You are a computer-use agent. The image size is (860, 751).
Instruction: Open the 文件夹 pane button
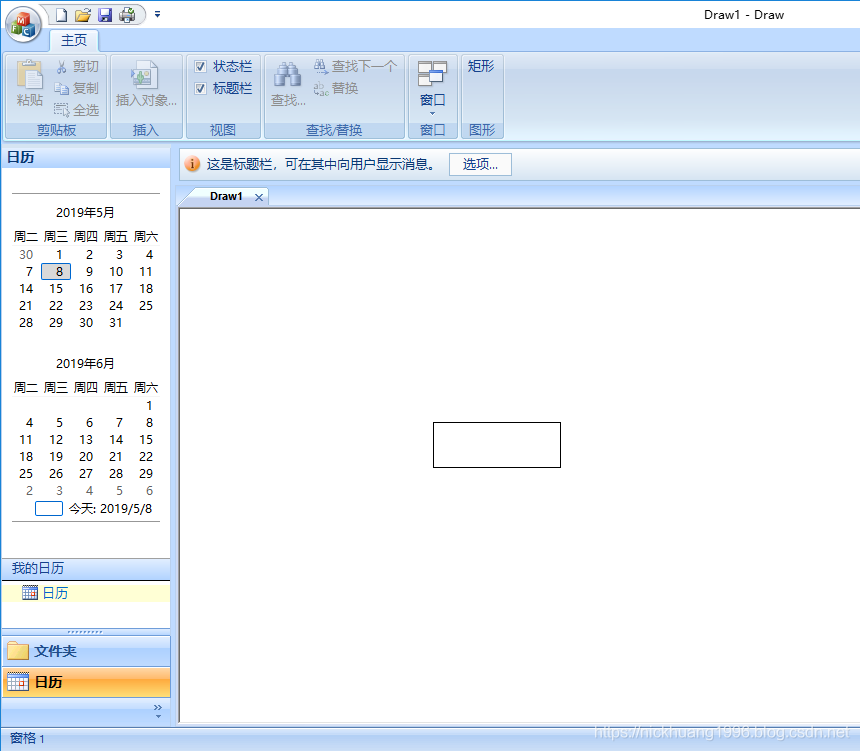(x=86, y=651)
